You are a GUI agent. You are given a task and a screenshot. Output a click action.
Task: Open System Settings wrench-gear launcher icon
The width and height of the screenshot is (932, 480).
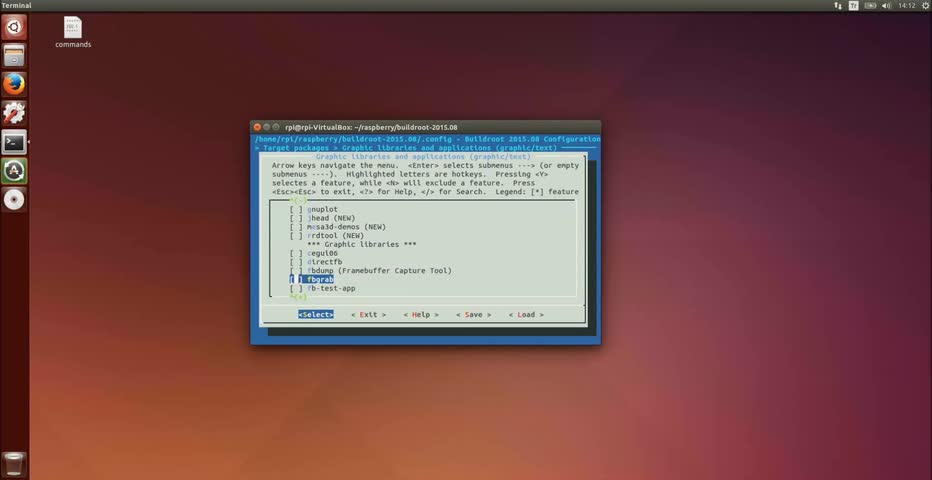pyautogui.click(x=14, y=113)
